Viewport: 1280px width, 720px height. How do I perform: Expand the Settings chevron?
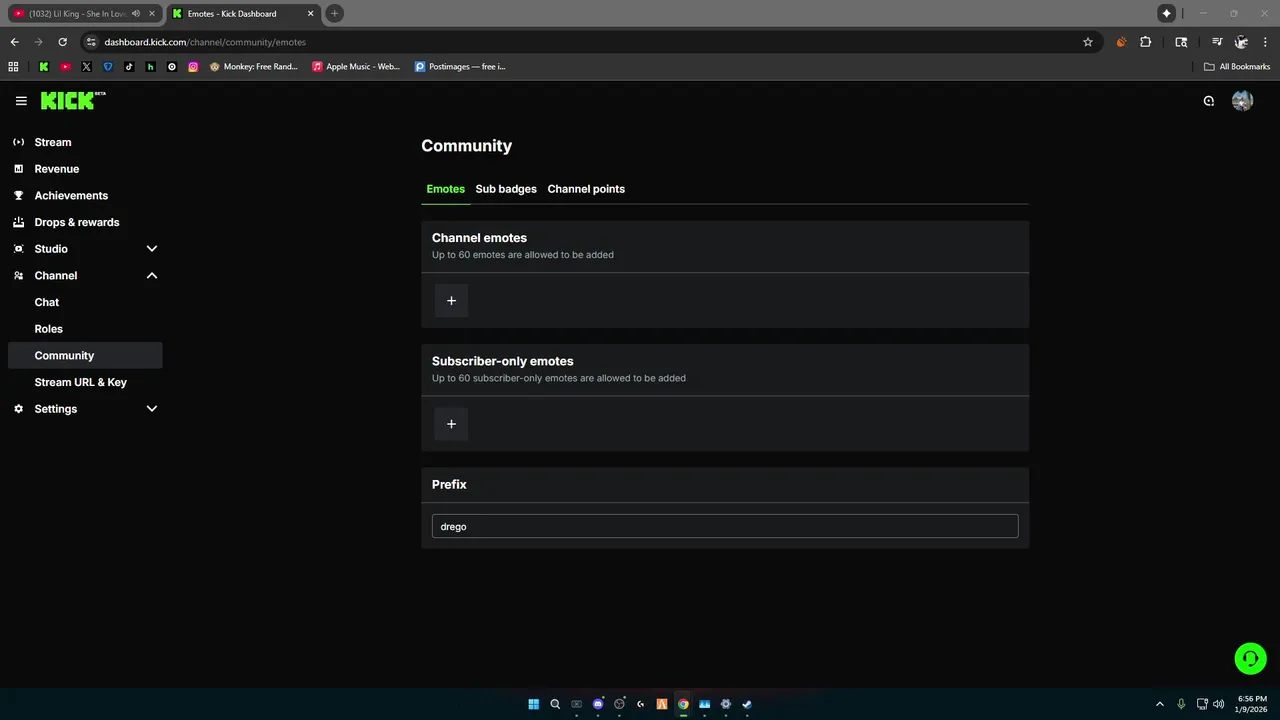coord(152,409)
